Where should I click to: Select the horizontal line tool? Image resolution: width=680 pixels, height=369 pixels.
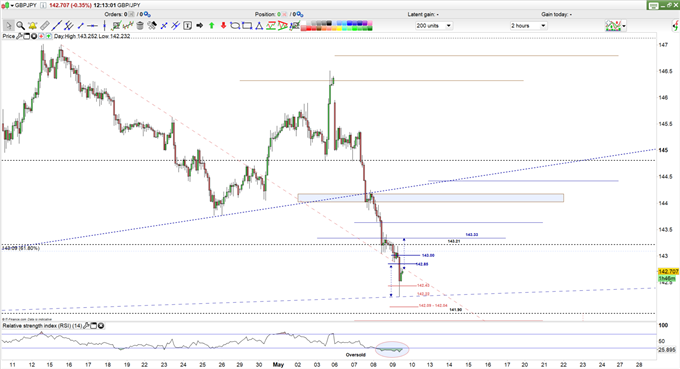[x=92, y=26]
